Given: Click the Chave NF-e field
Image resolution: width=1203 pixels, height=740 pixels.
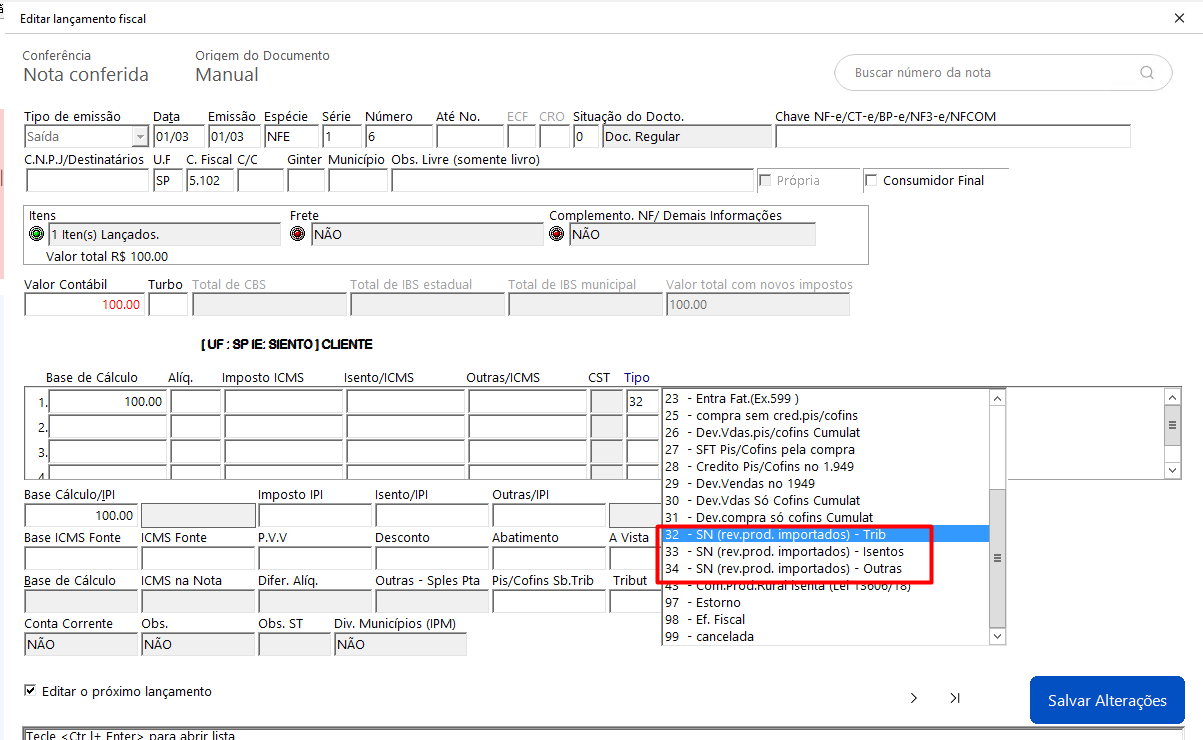Looking at the screenshot, I should click(953, 137).
